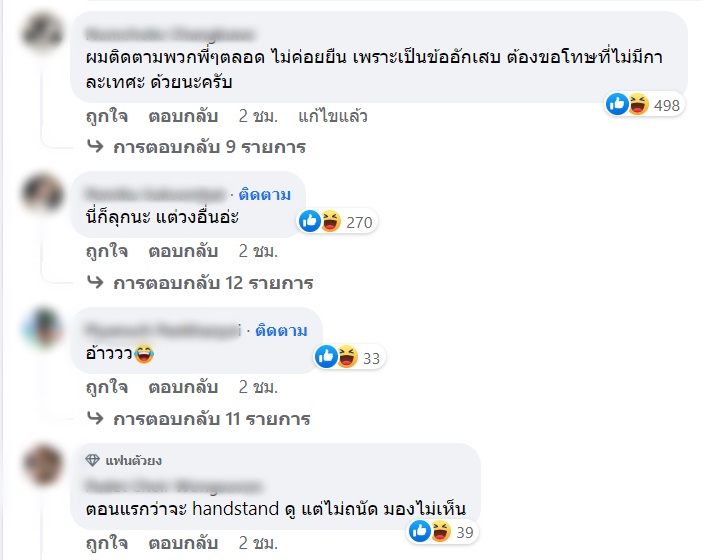Open the second commenter's avatar
706x560 pixels.
point(44,190)
